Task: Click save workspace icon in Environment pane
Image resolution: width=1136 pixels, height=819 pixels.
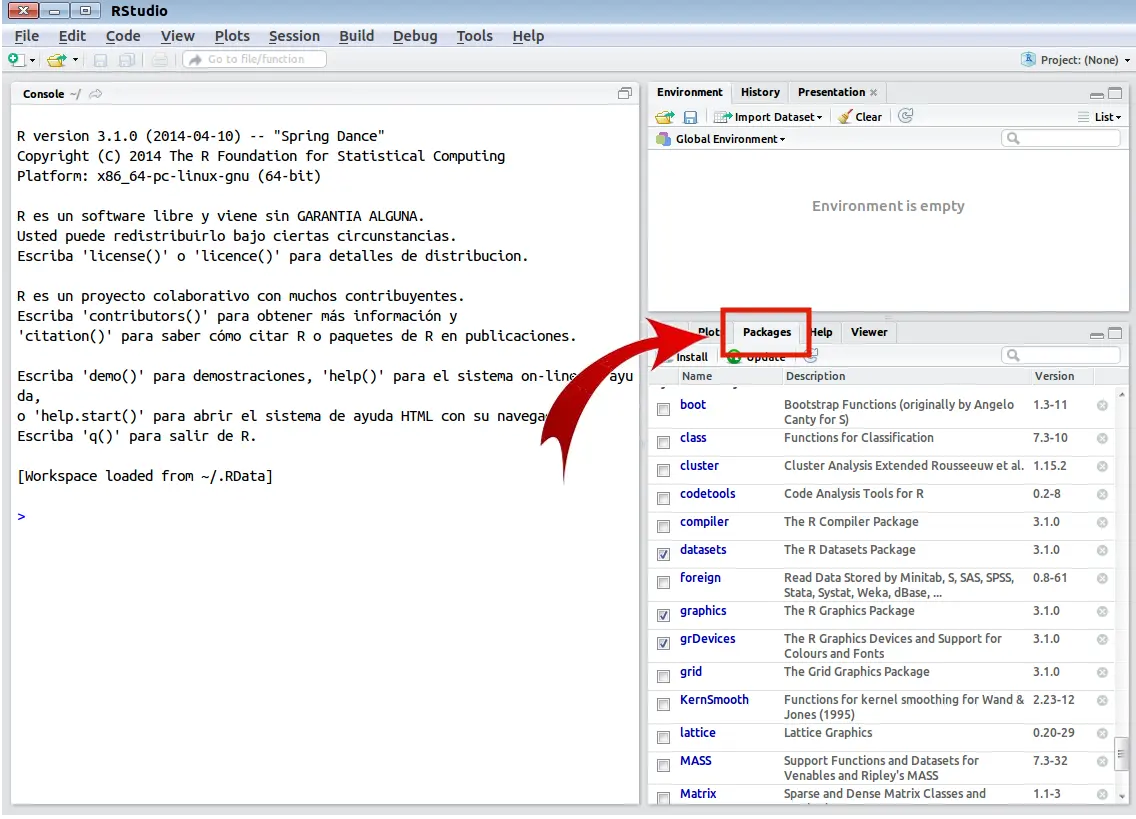Action: tap(690, 117)
